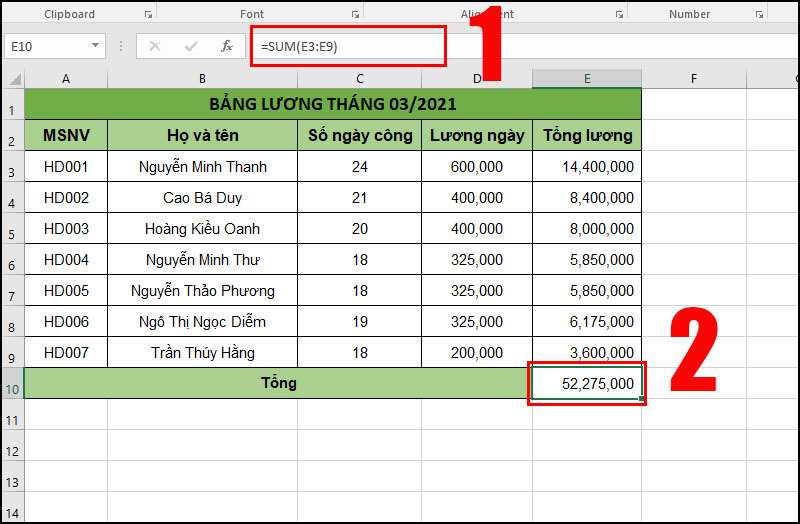This screenshot has height=524, width=800.
Task: Click the merged title BẢNG LƯƠNG THÁNG 03/2021
Action: [332, 104]
